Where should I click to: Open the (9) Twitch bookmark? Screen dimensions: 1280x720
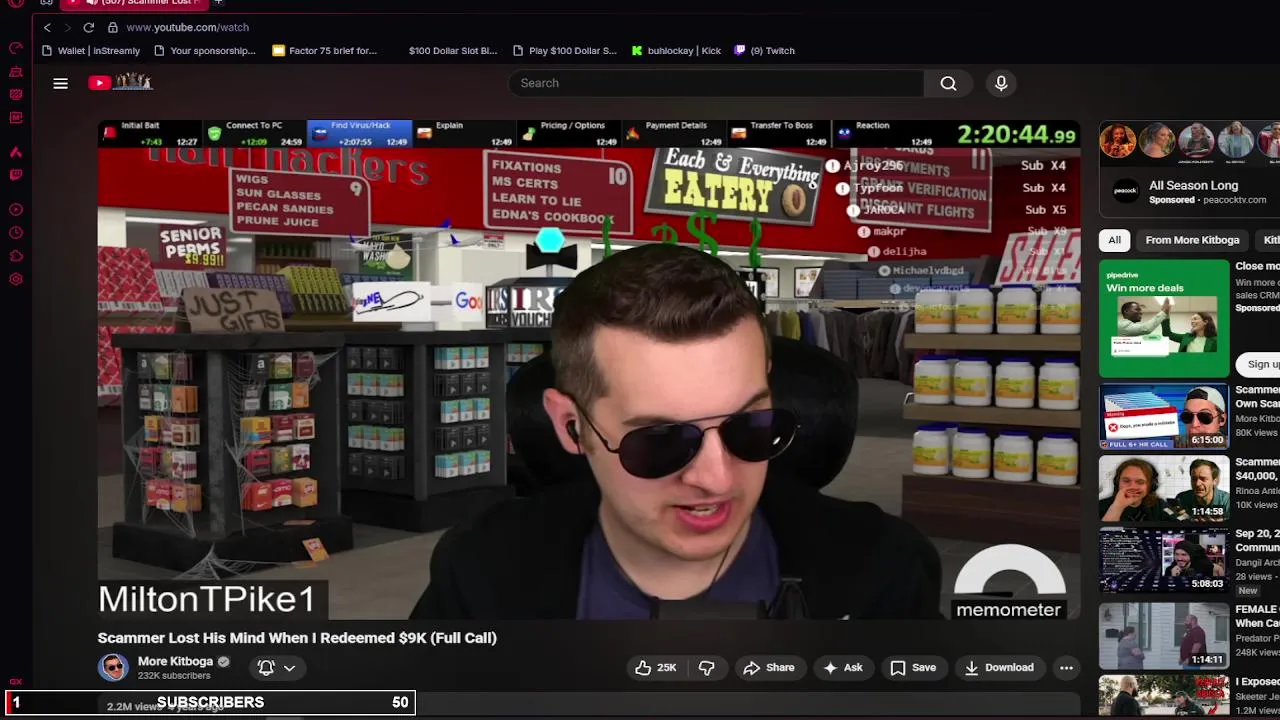pos(764,50)
